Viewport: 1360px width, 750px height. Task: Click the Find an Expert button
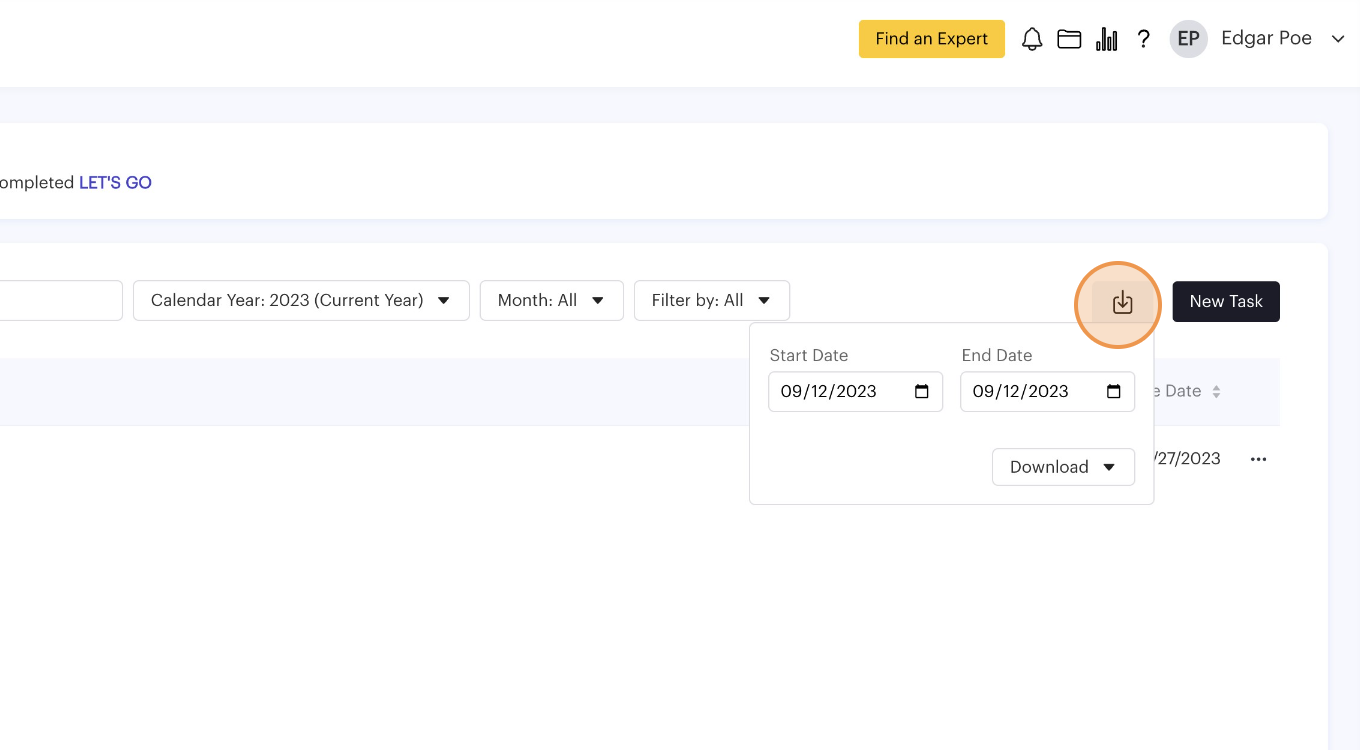[x=931, y=39]
